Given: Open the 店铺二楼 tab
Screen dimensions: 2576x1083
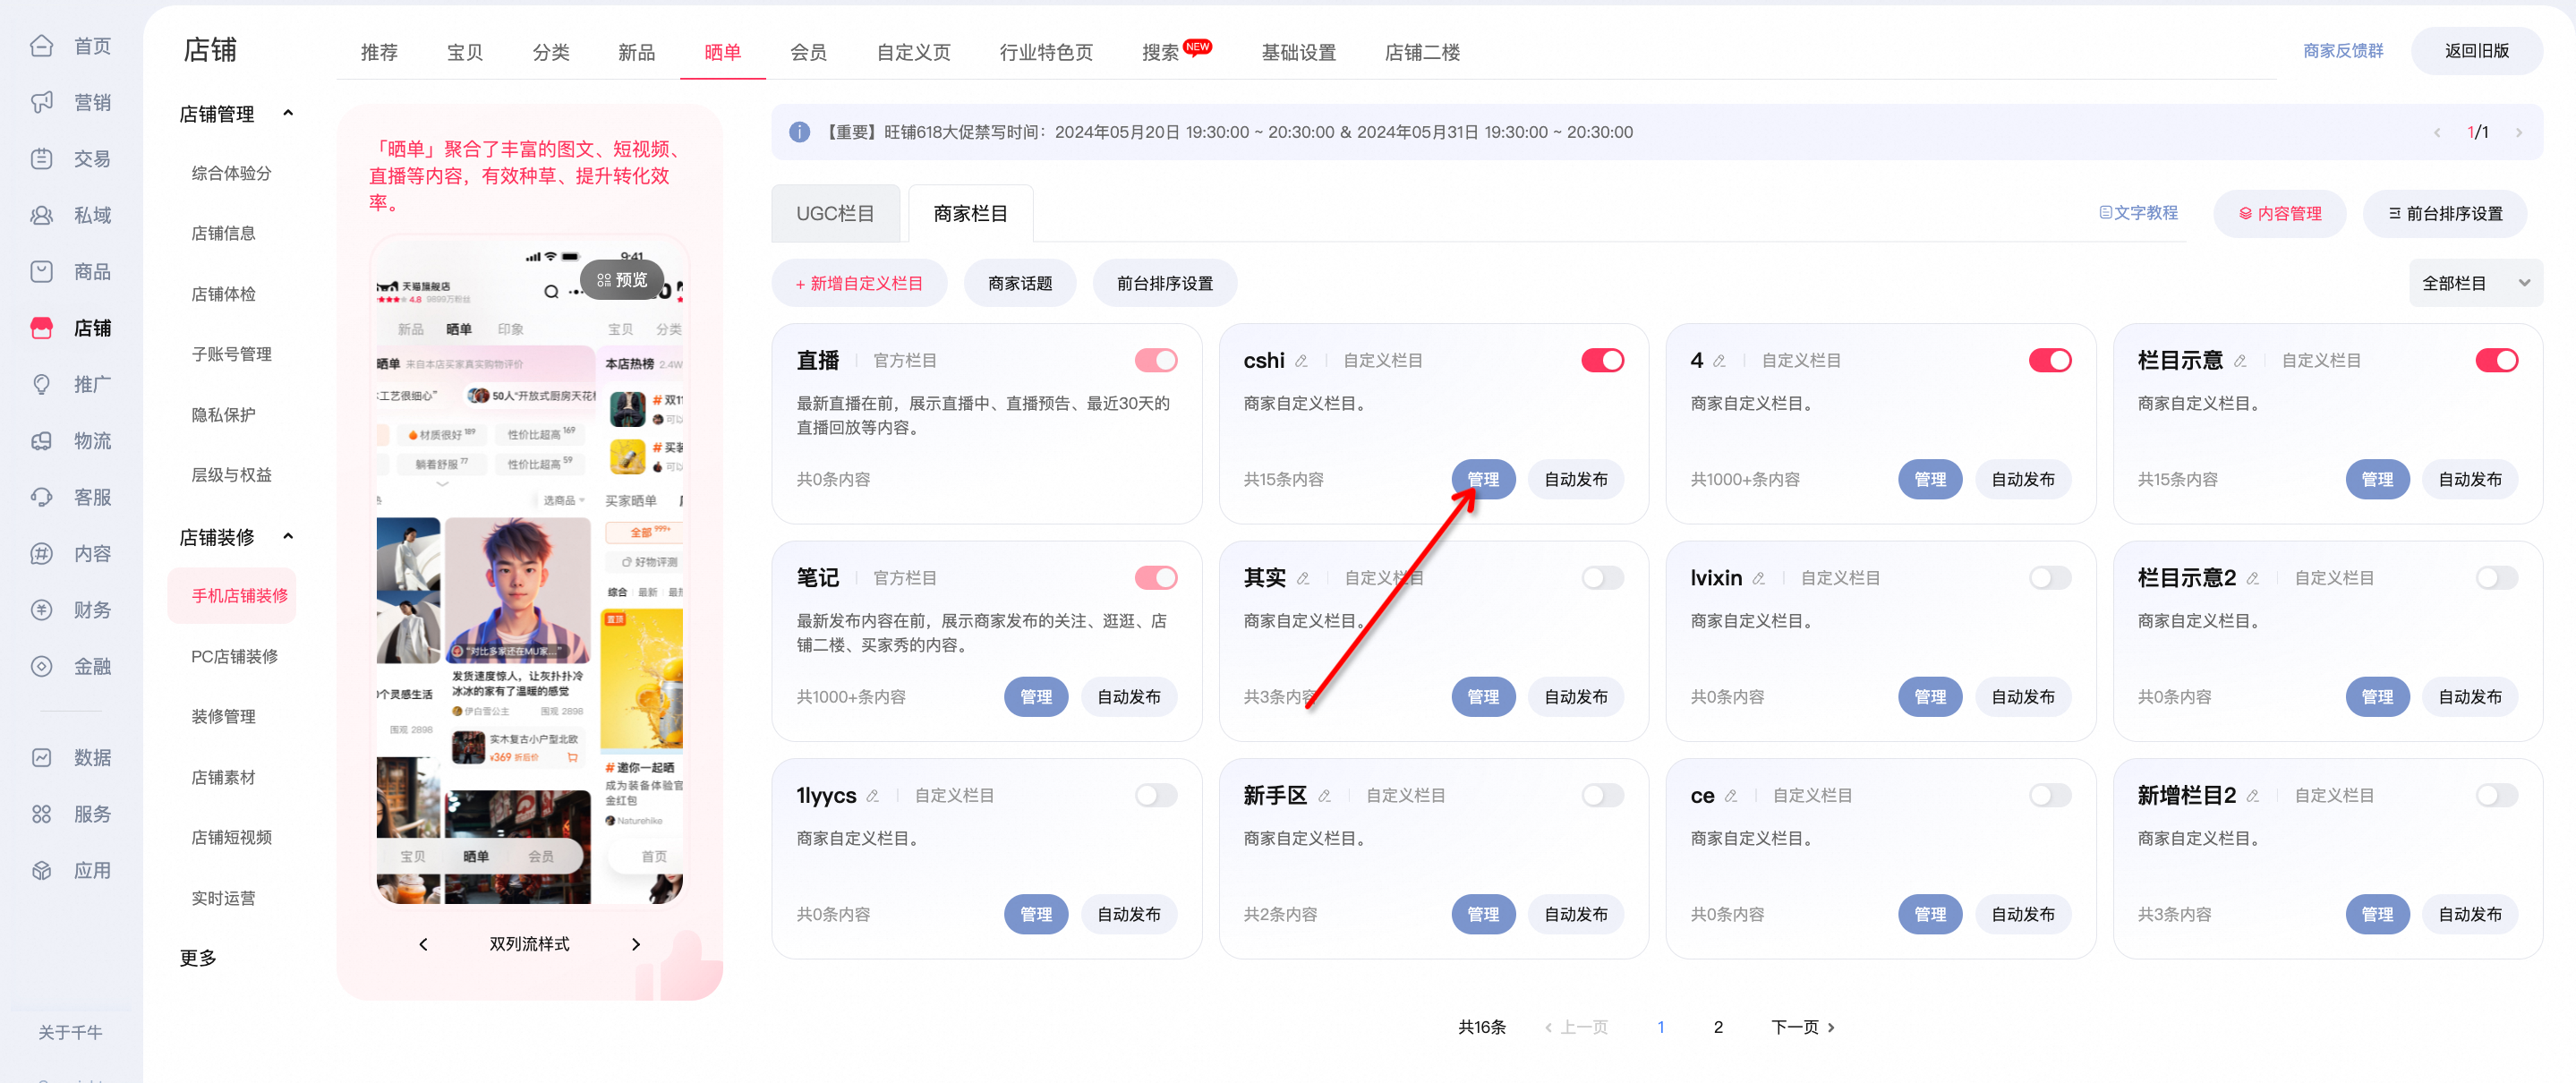Looking at the screenshot, I should [1422, 52].
